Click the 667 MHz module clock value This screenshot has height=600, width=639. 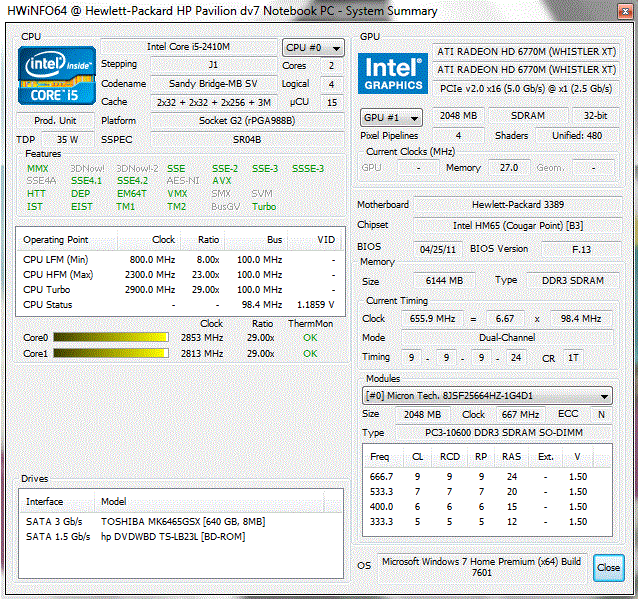(520, 415)
